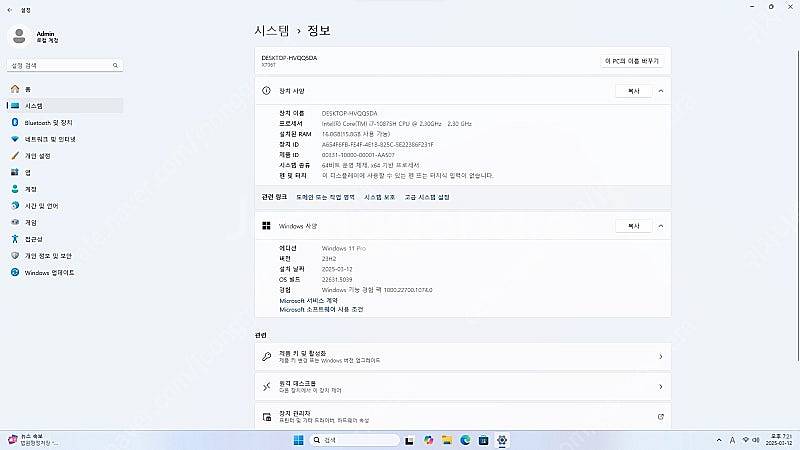Screen dimensions: 800x450
Task: Click the remote desktop icon
Action: (x=266, y=387)
